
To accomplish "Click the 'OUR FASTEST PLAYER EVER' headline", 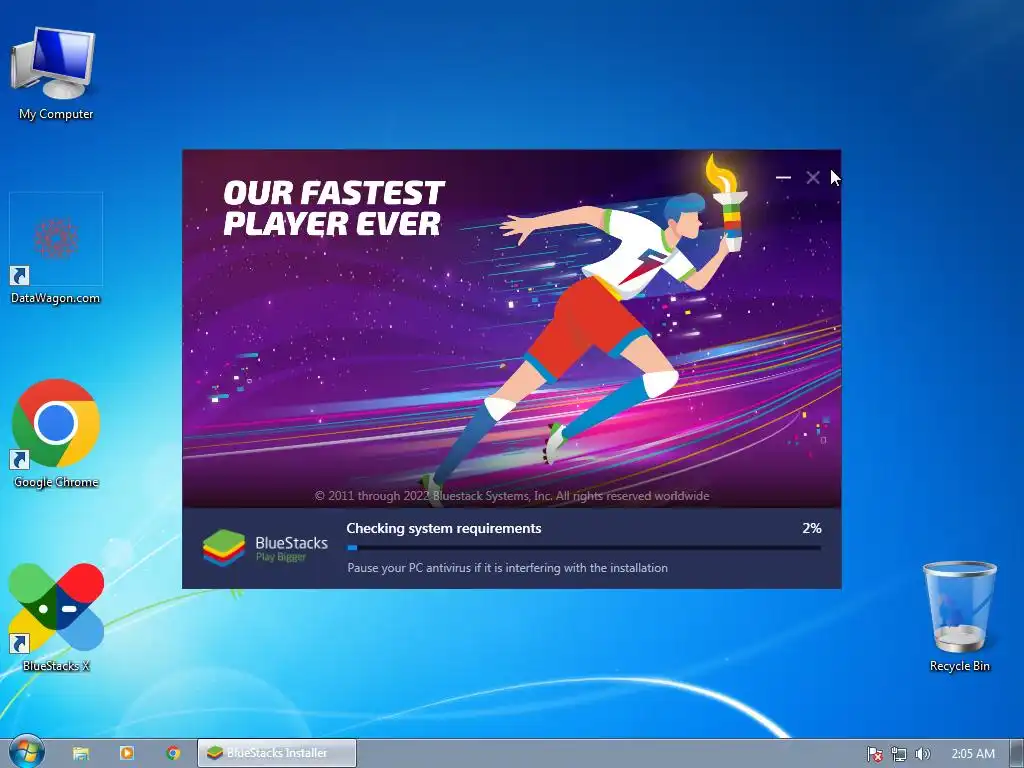I will [x=333, y=208].
